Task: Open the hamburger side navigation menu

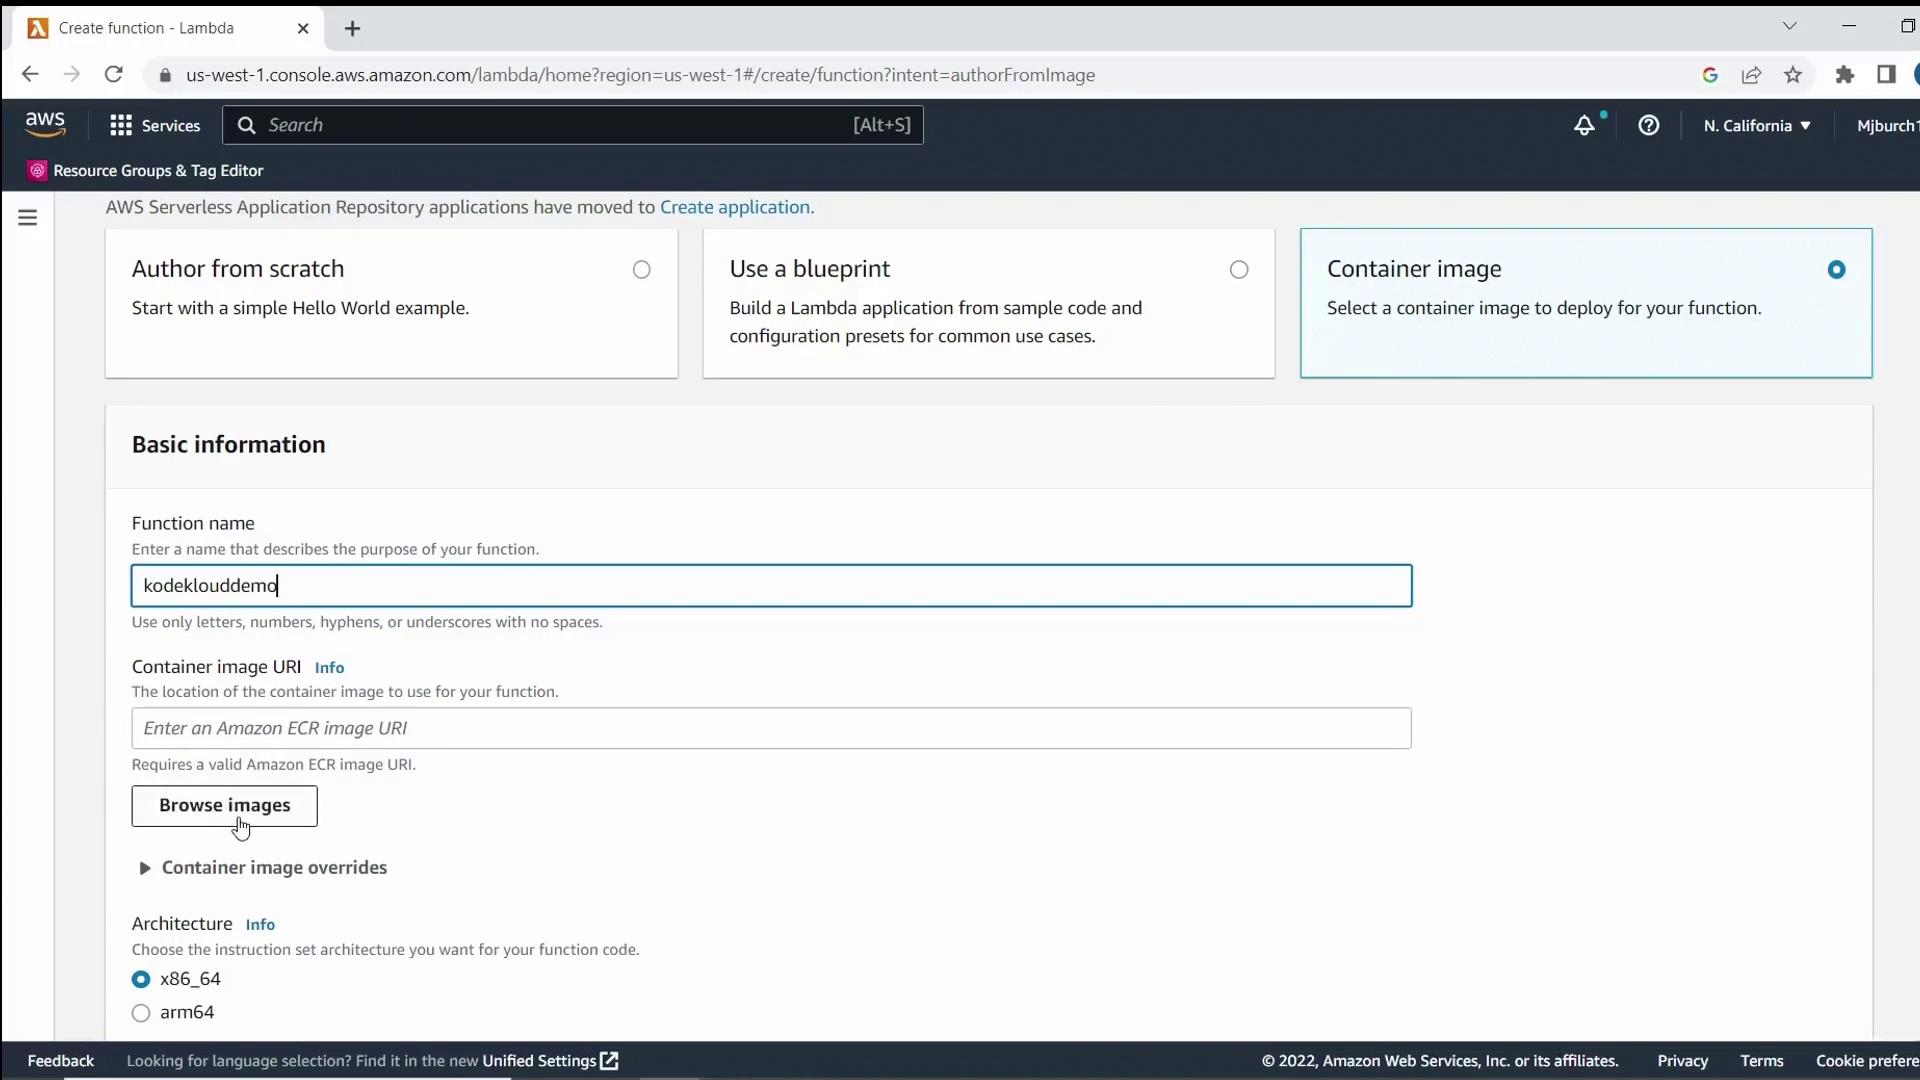Action: coord(28,217)
